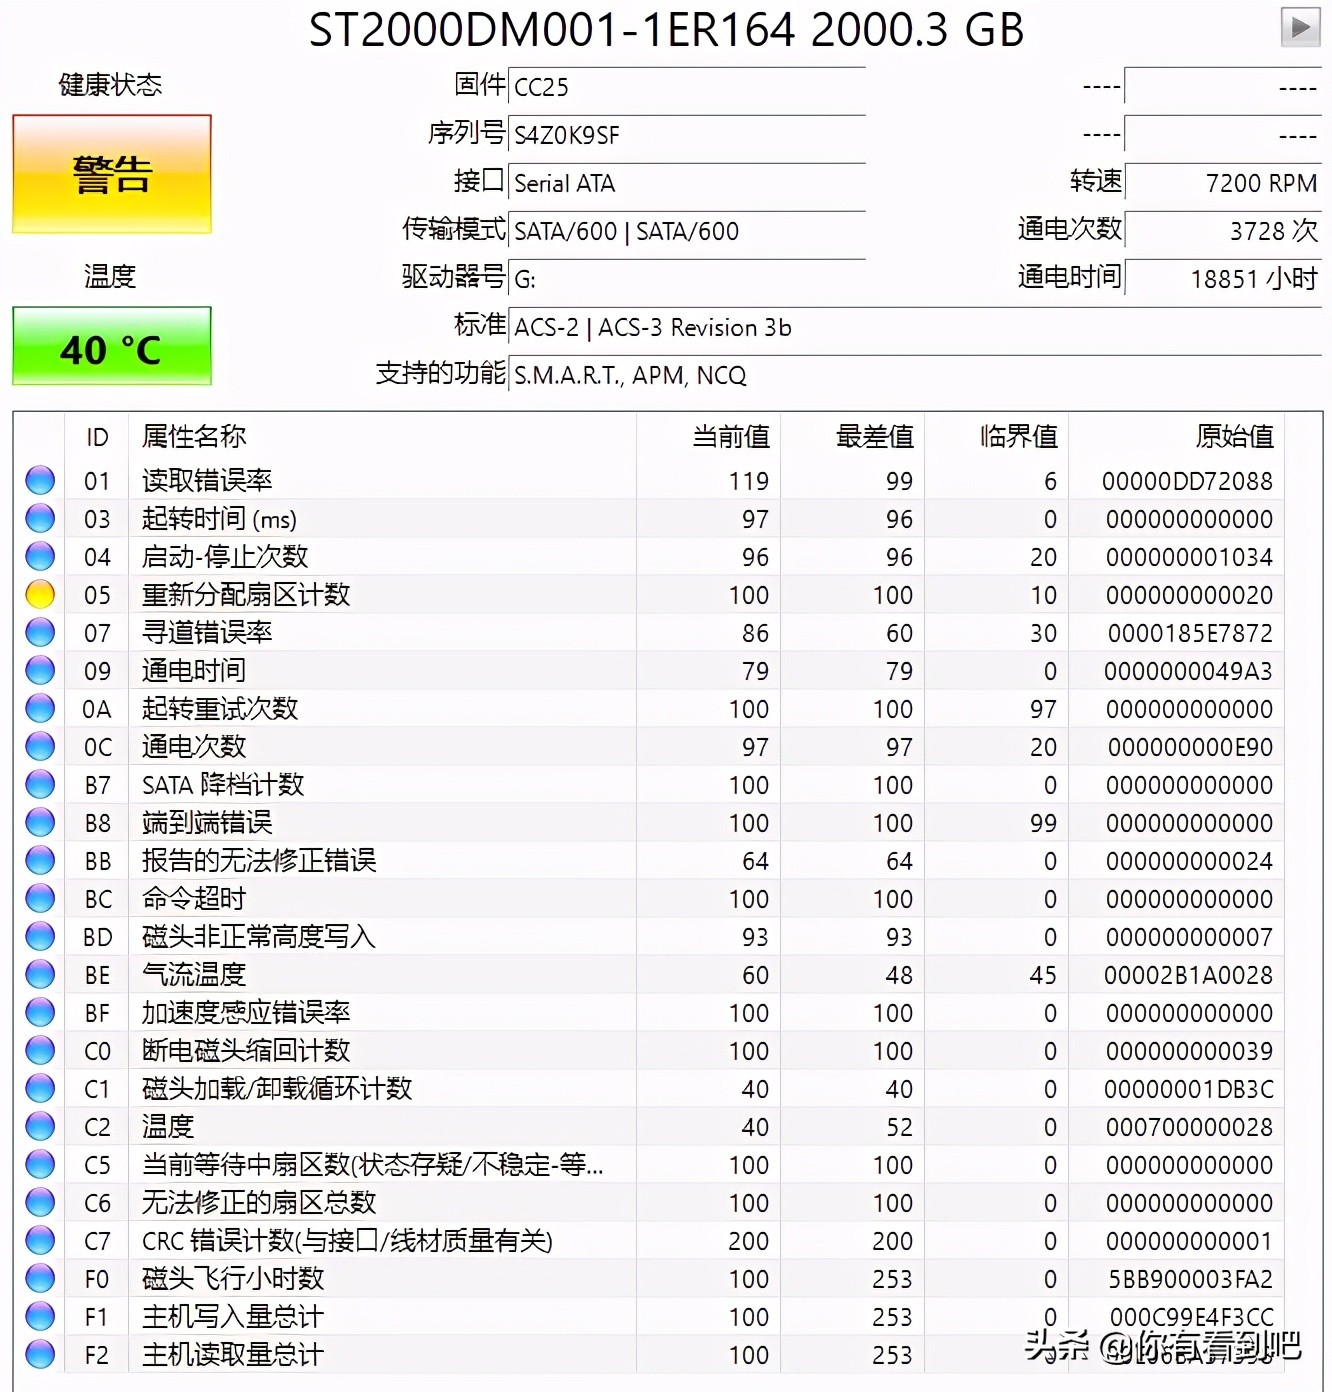
Task: Click the yellow status dot for 重新分配扇区计数
Action: 40,594
